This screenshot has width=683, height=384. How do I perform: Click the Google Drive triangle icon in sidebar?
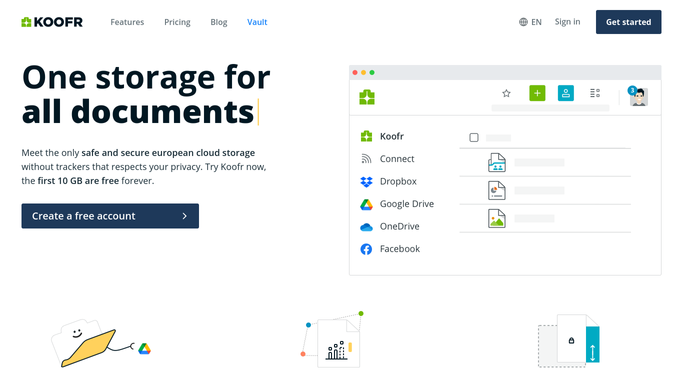(x=366, y=204)
